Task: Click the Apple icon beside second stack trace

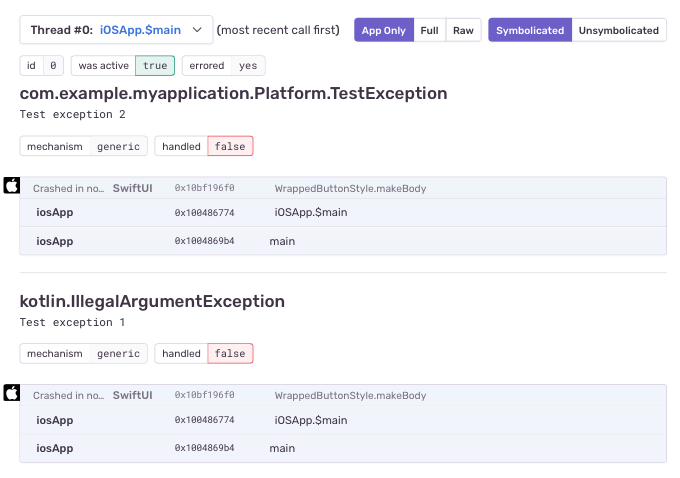Action: (12, 392)
